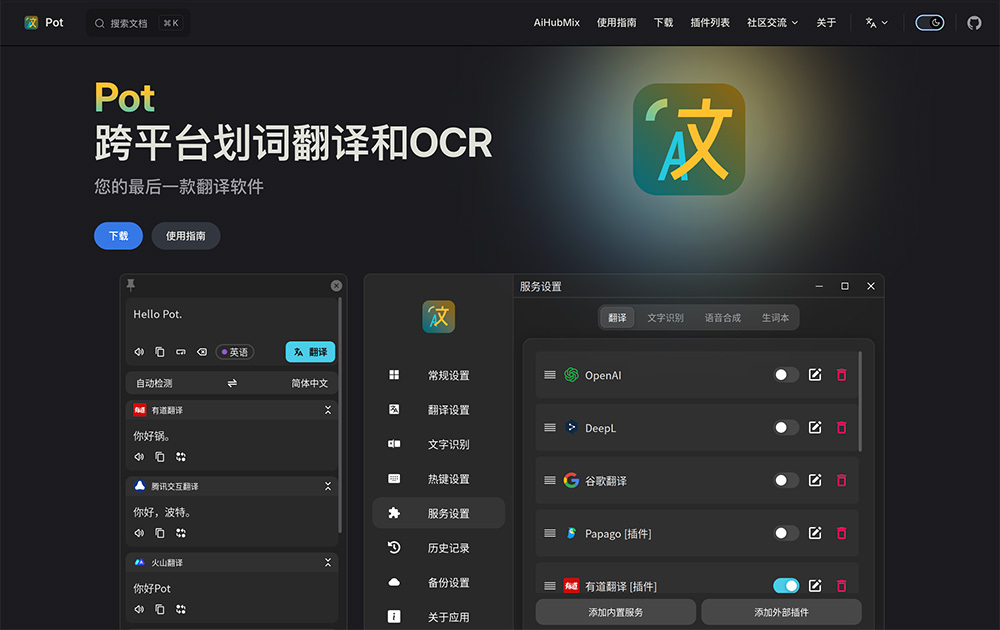Retranslate the 你好锅 result

[x=181, y=457]
